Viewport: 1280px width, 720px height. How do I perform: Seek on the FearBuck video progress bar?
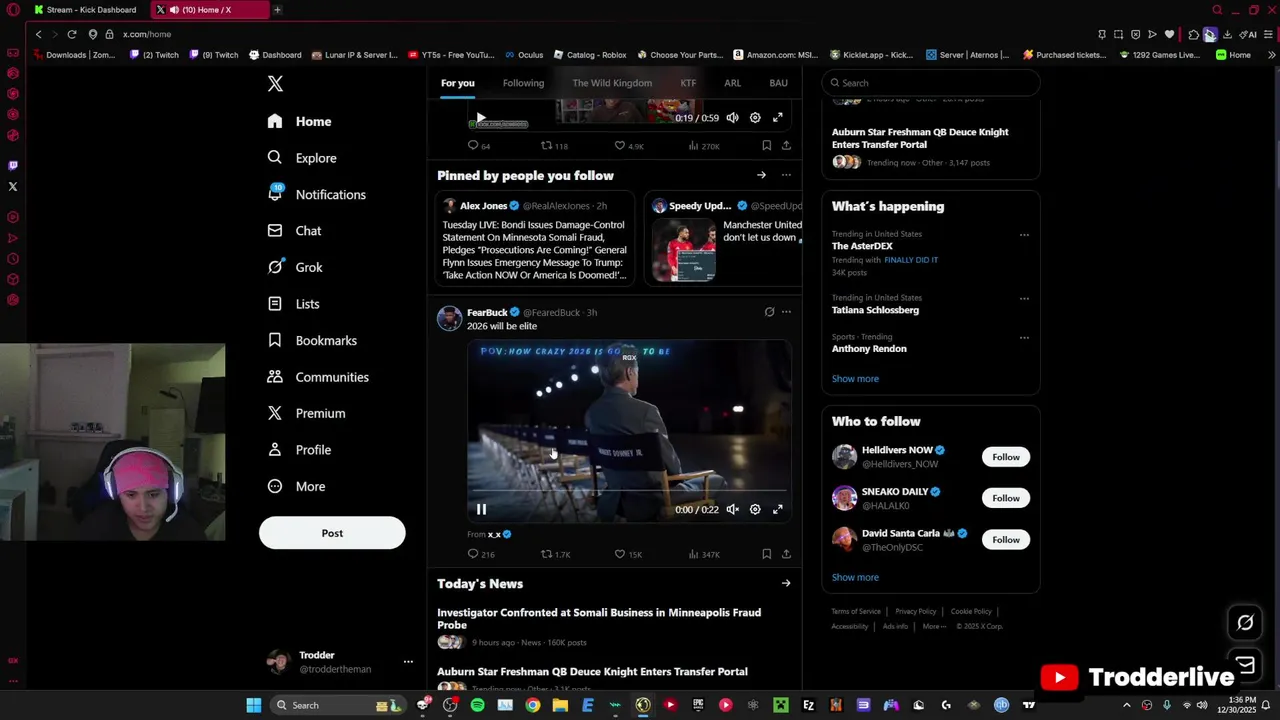(x=630, y=491)
